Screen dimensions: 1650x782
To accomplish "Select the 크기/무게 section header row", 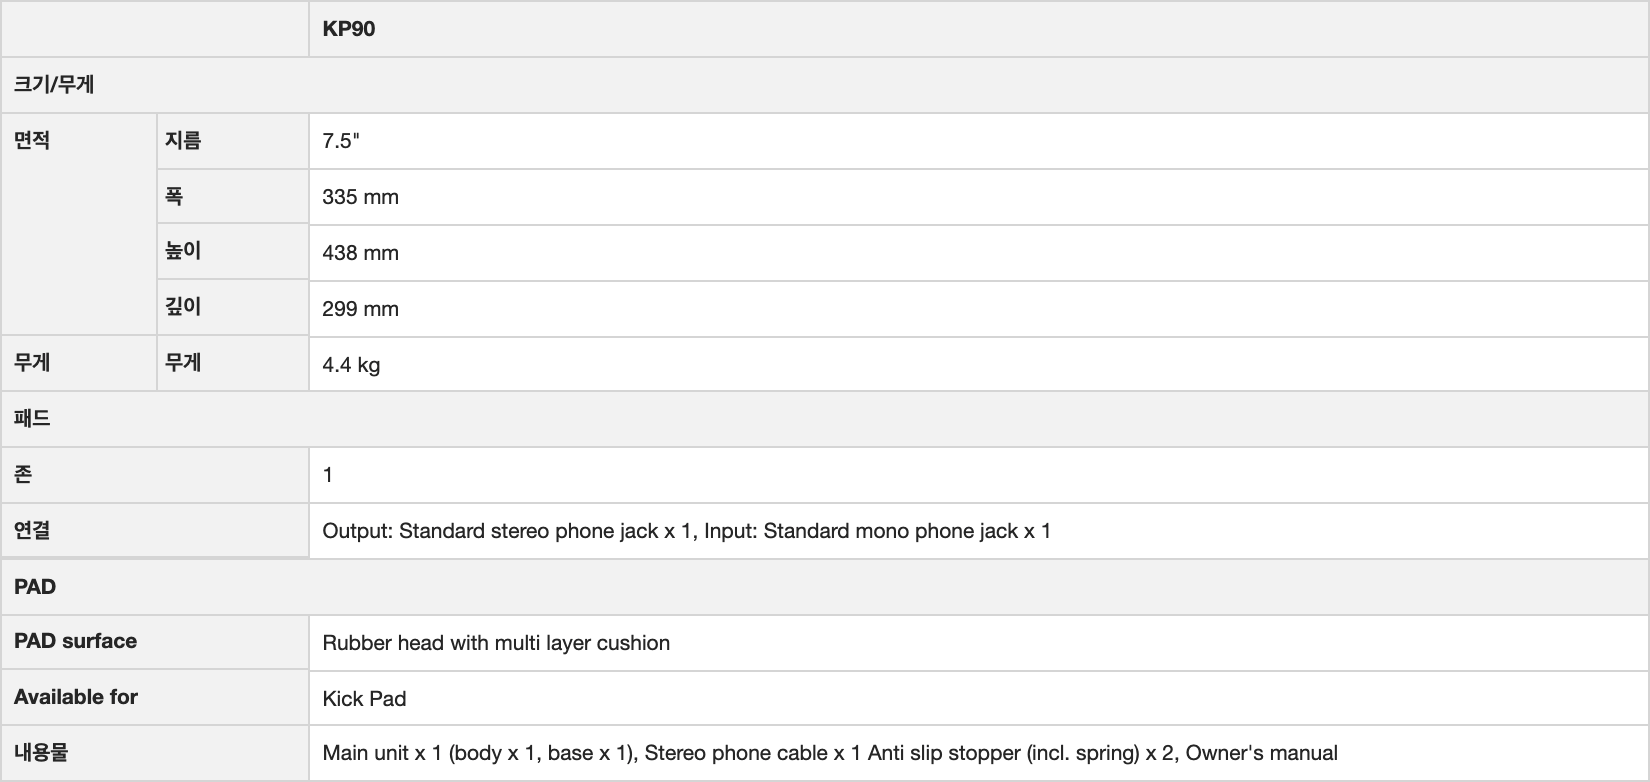I will tap(54, 85).
